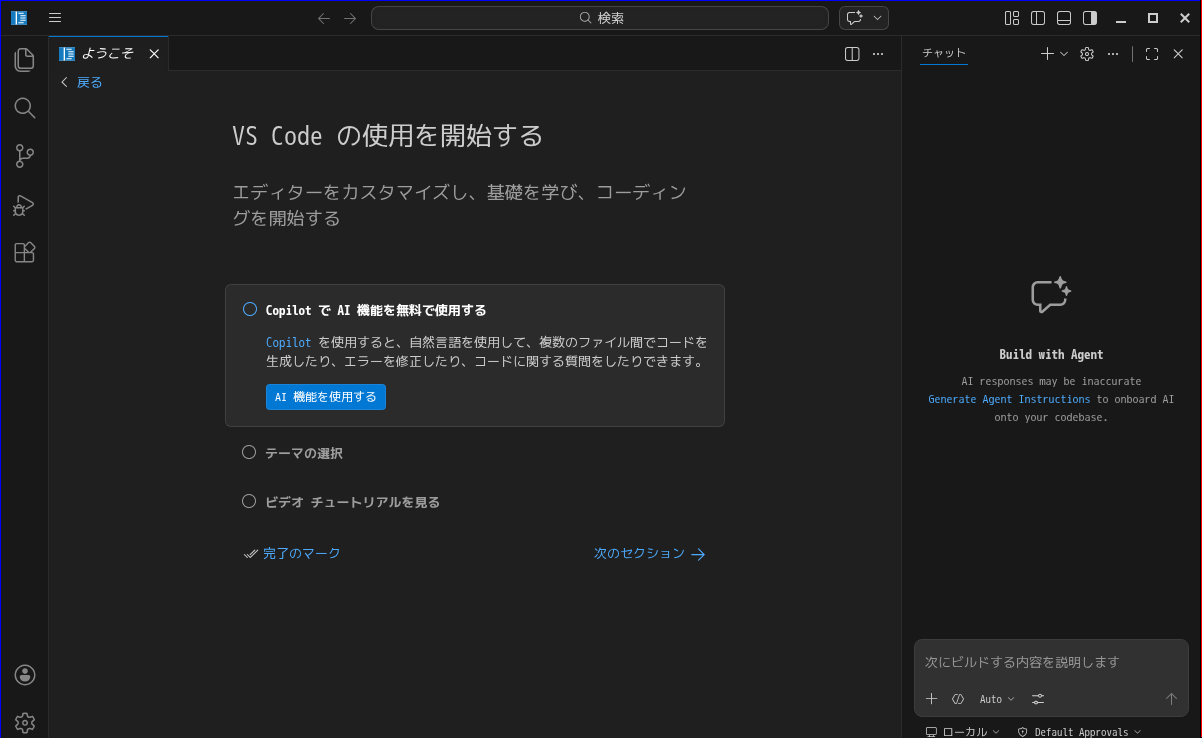Open the hamburger application menu
Image resolution: width=1202 pixels, height=738 pixels.
(x=55, y=18)
